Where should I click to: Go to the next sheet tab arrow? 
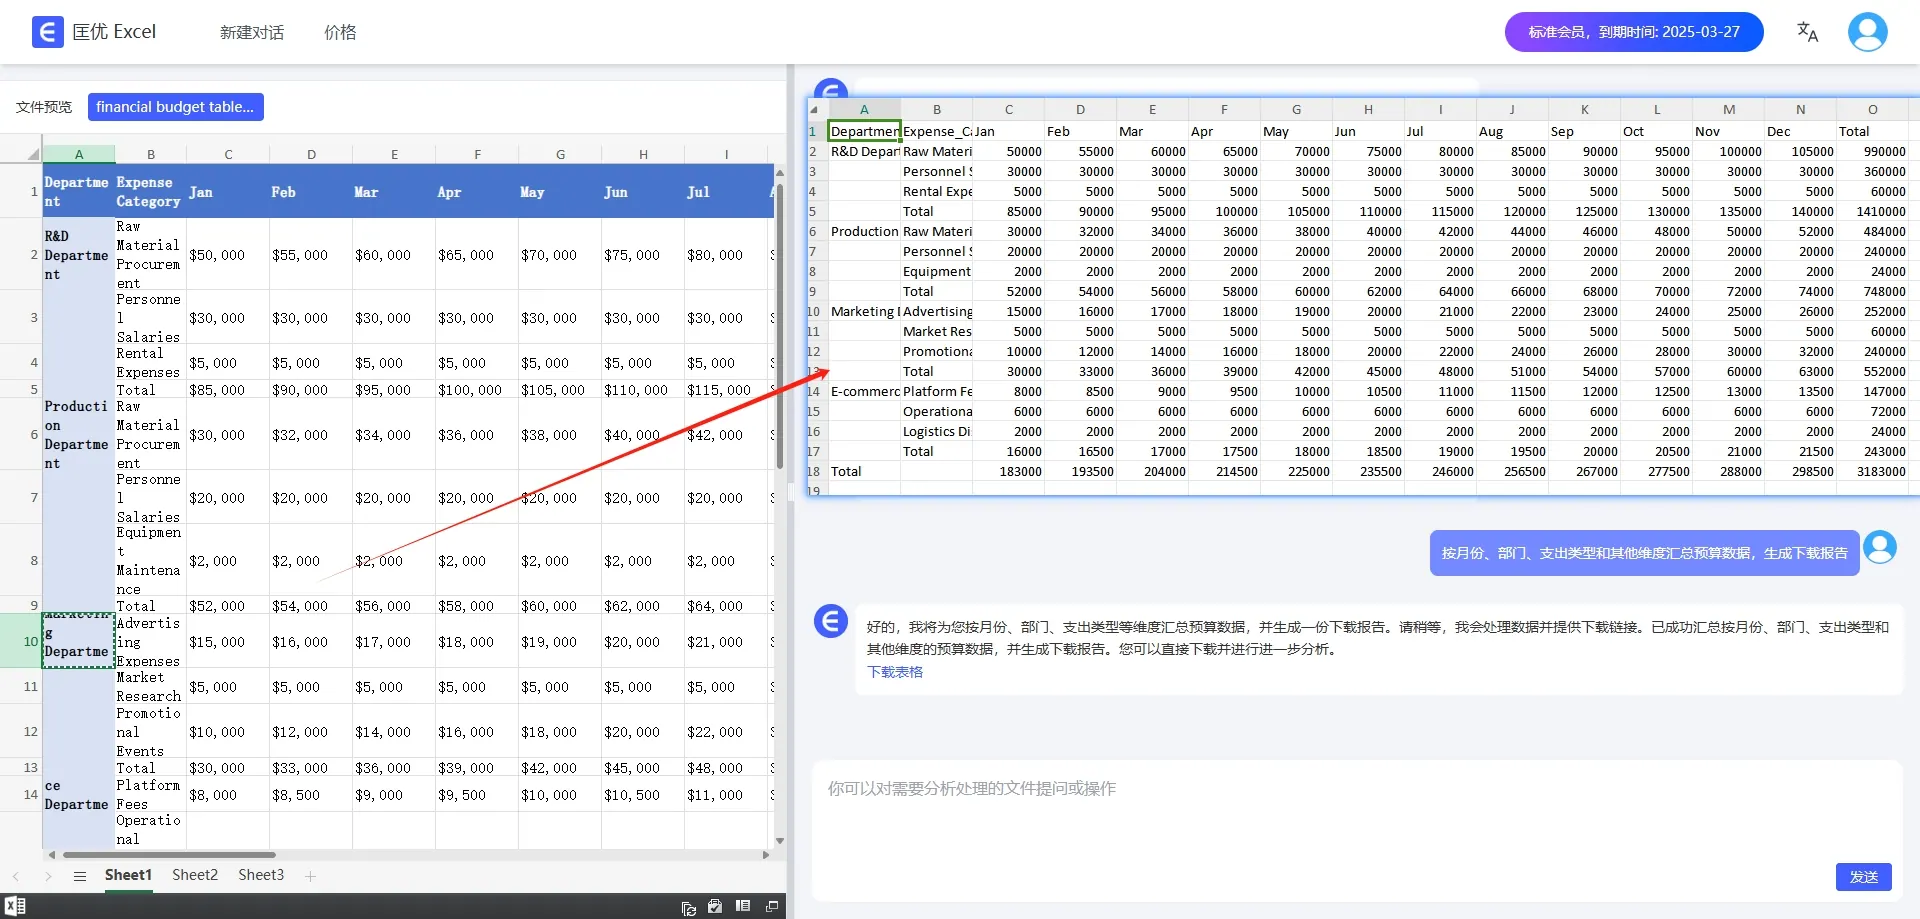48,876
